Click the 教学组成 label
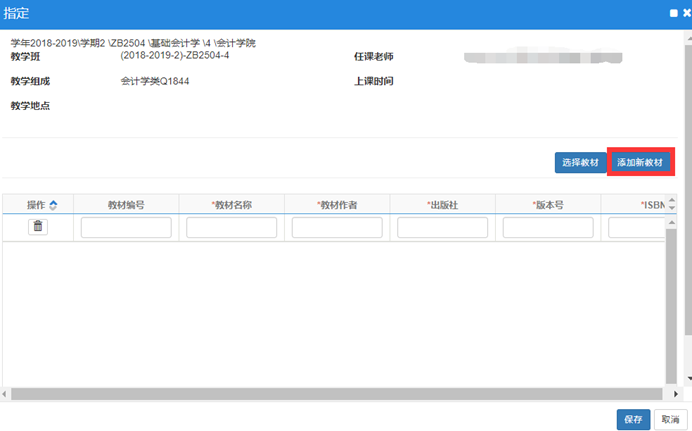The image size is (692, 431). click(30, 81)
